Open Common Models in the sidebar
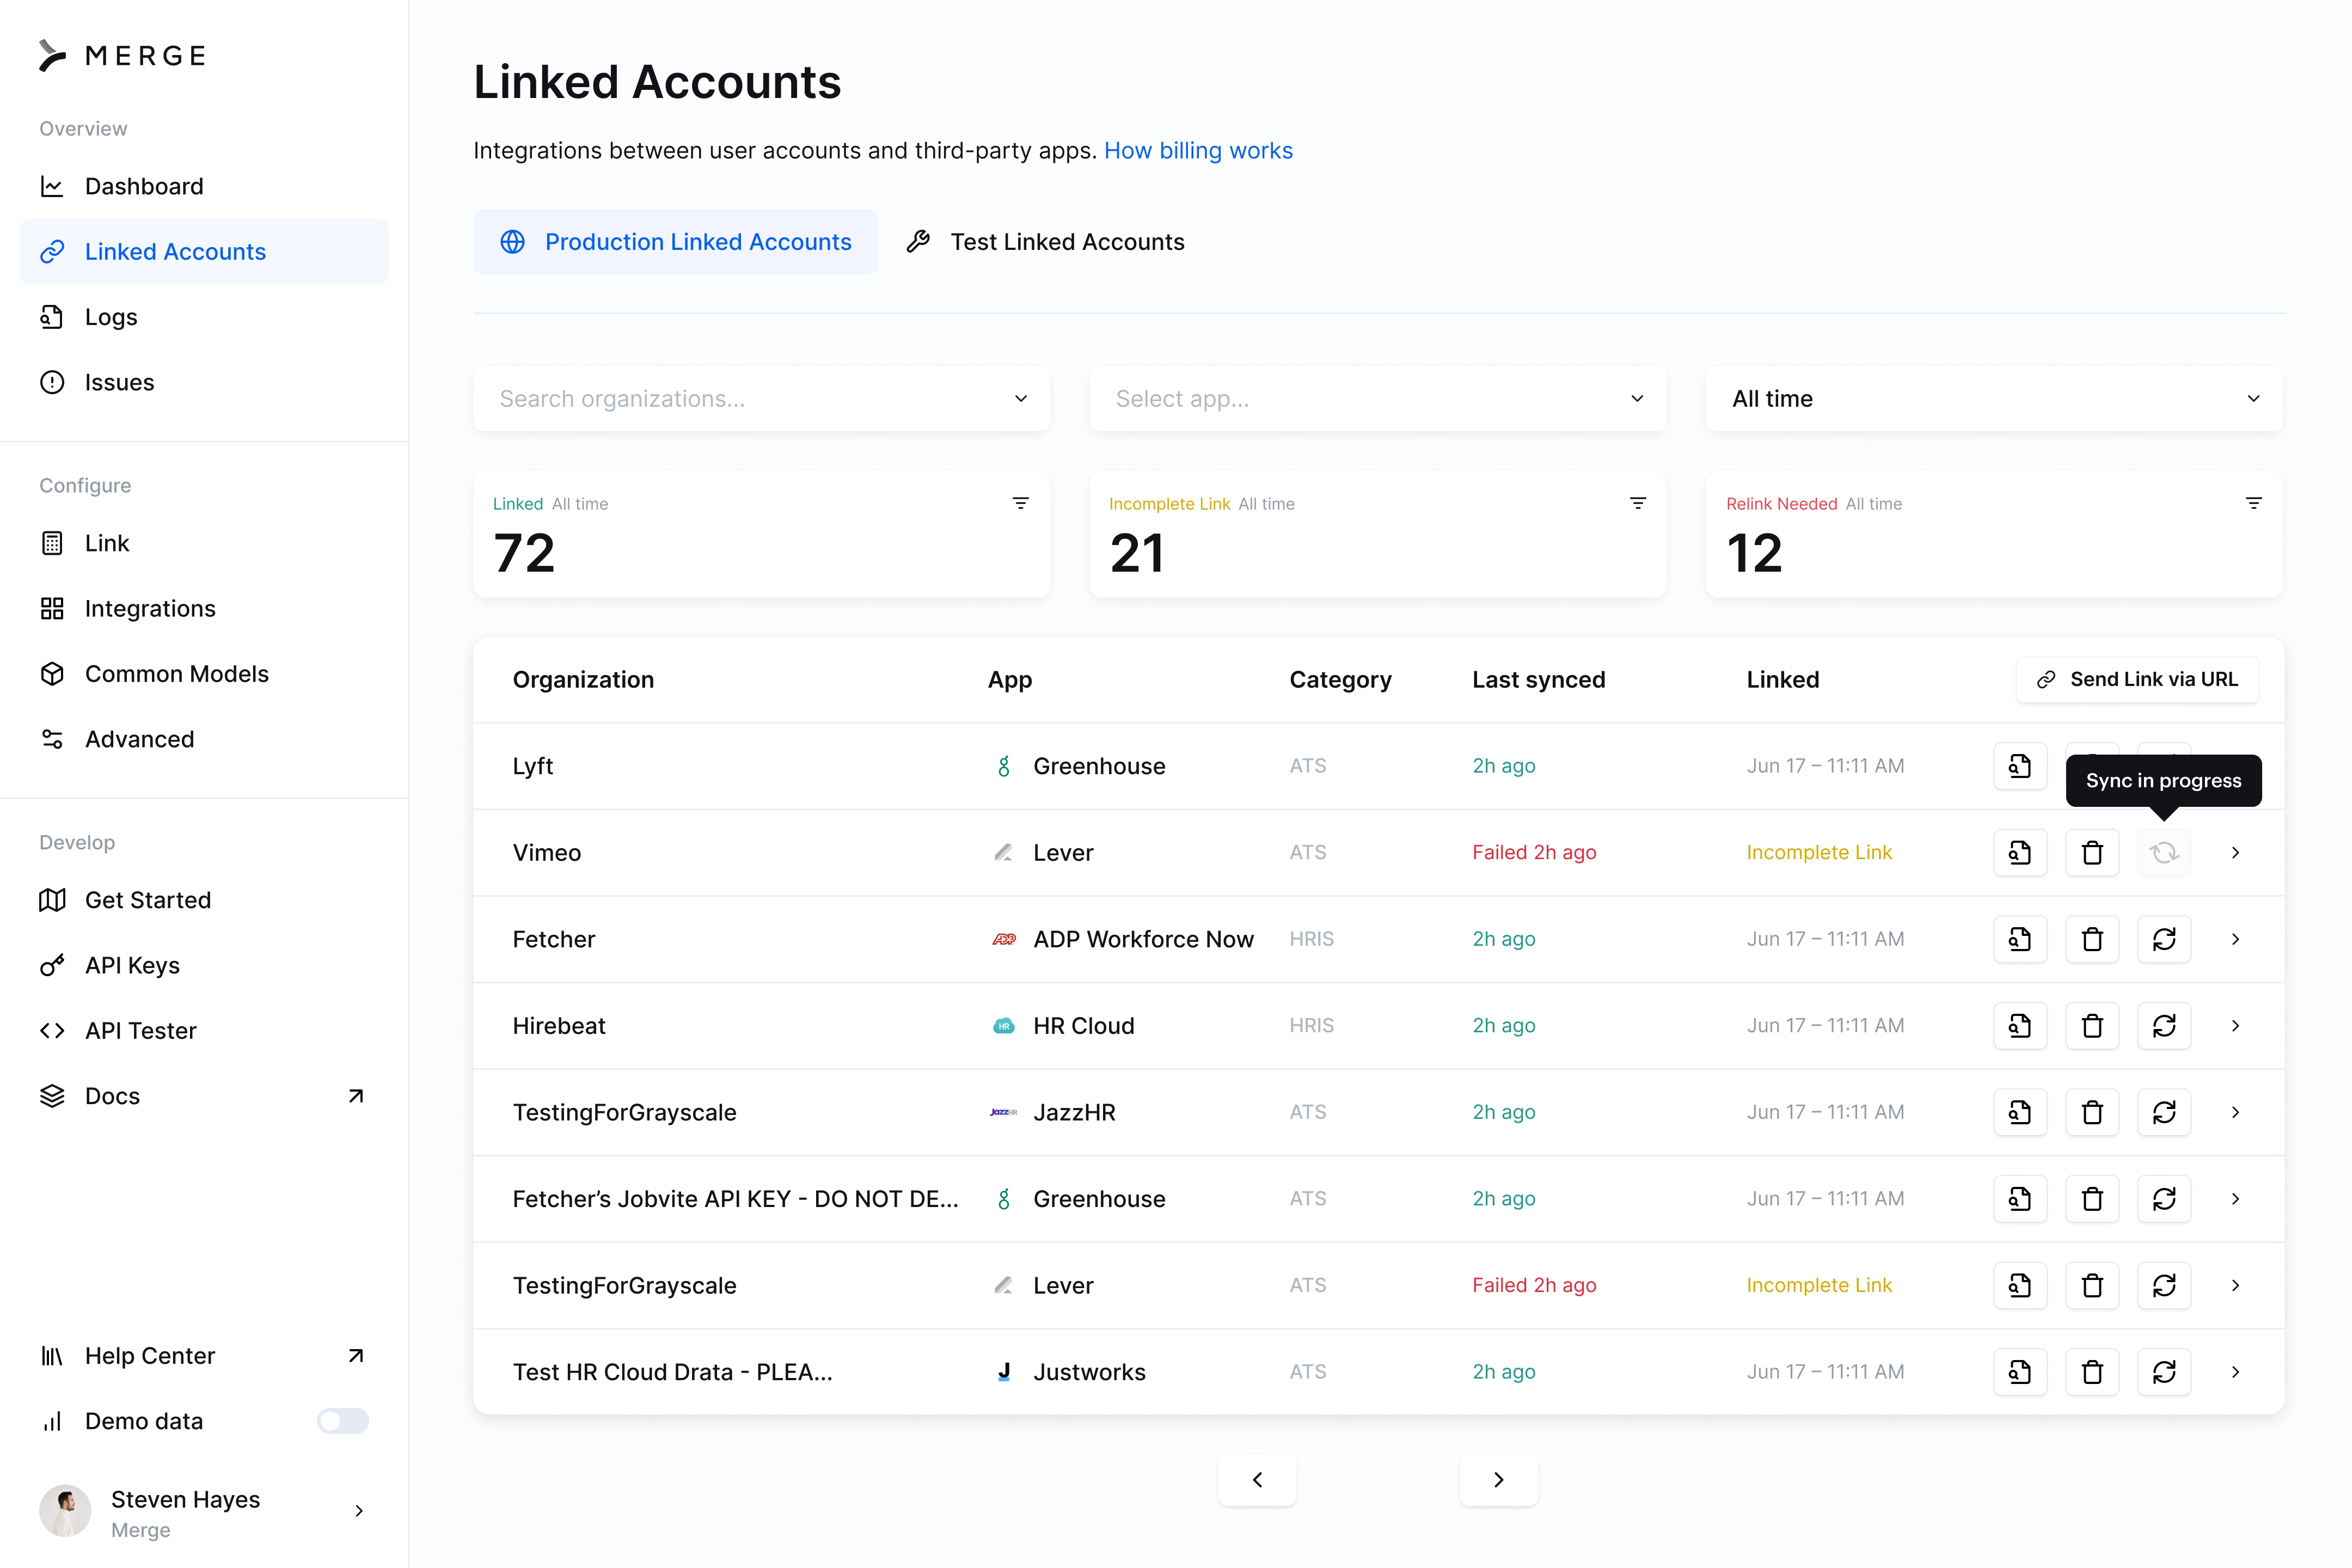This screenshot has height=1568, width=2352. (204, 674)
